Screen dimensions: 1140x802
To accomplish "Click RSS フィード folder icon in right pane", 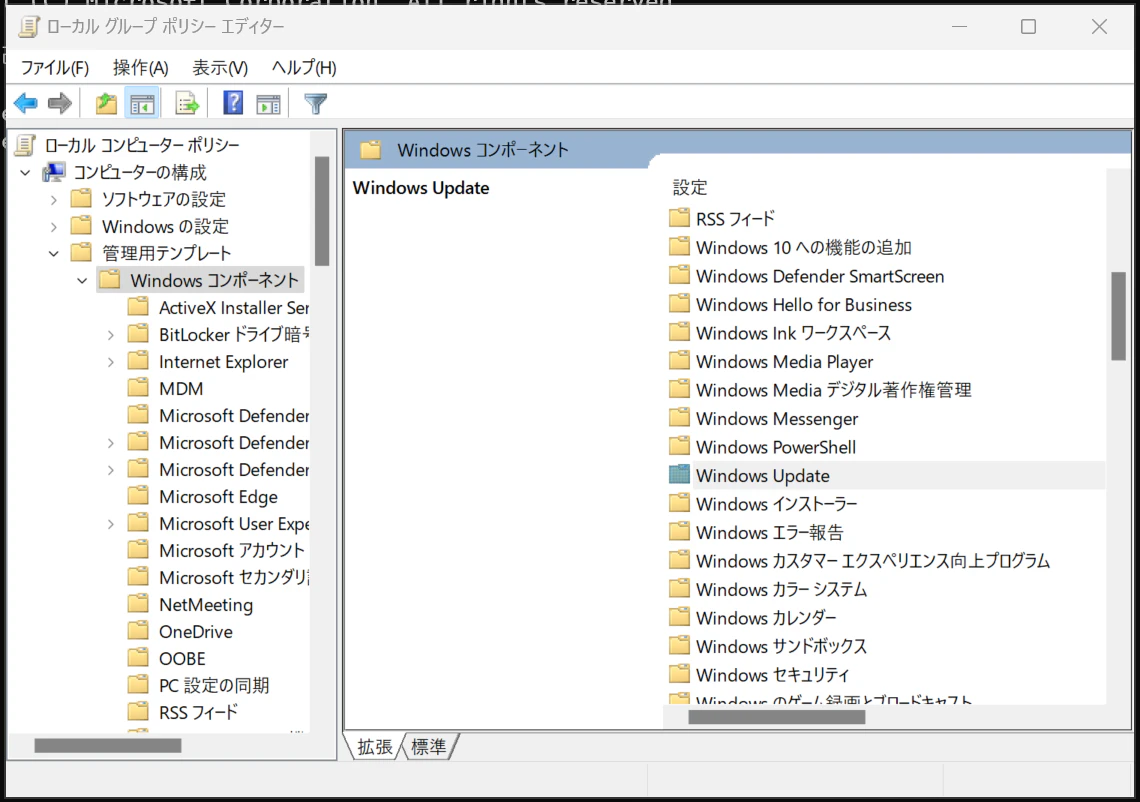I will [679, 218].
